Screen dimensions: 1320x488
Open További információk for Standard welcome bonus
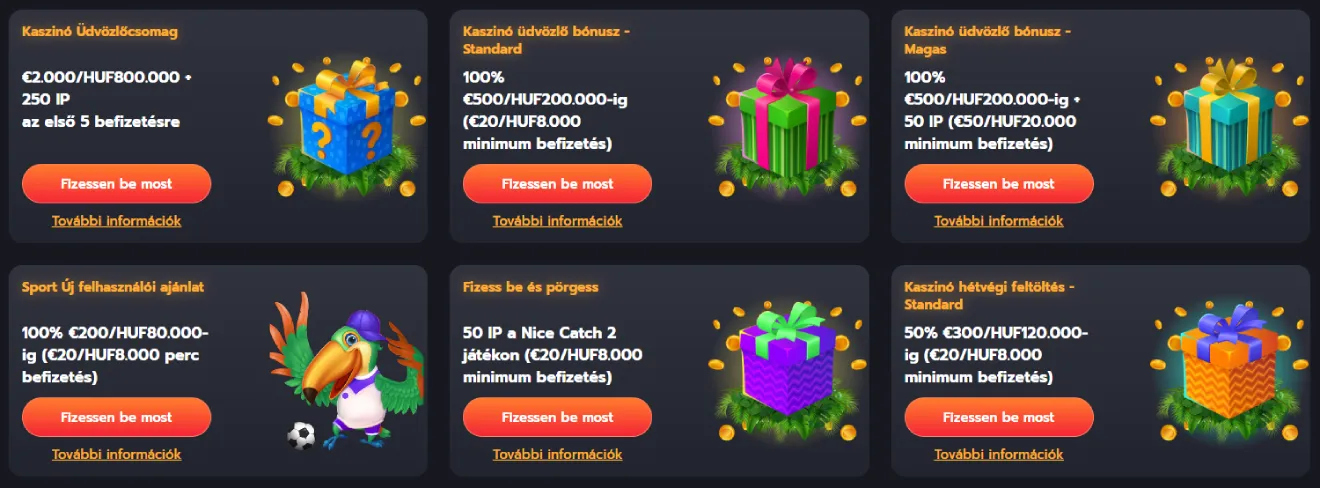pyautogui.click(x=557, y=221)
